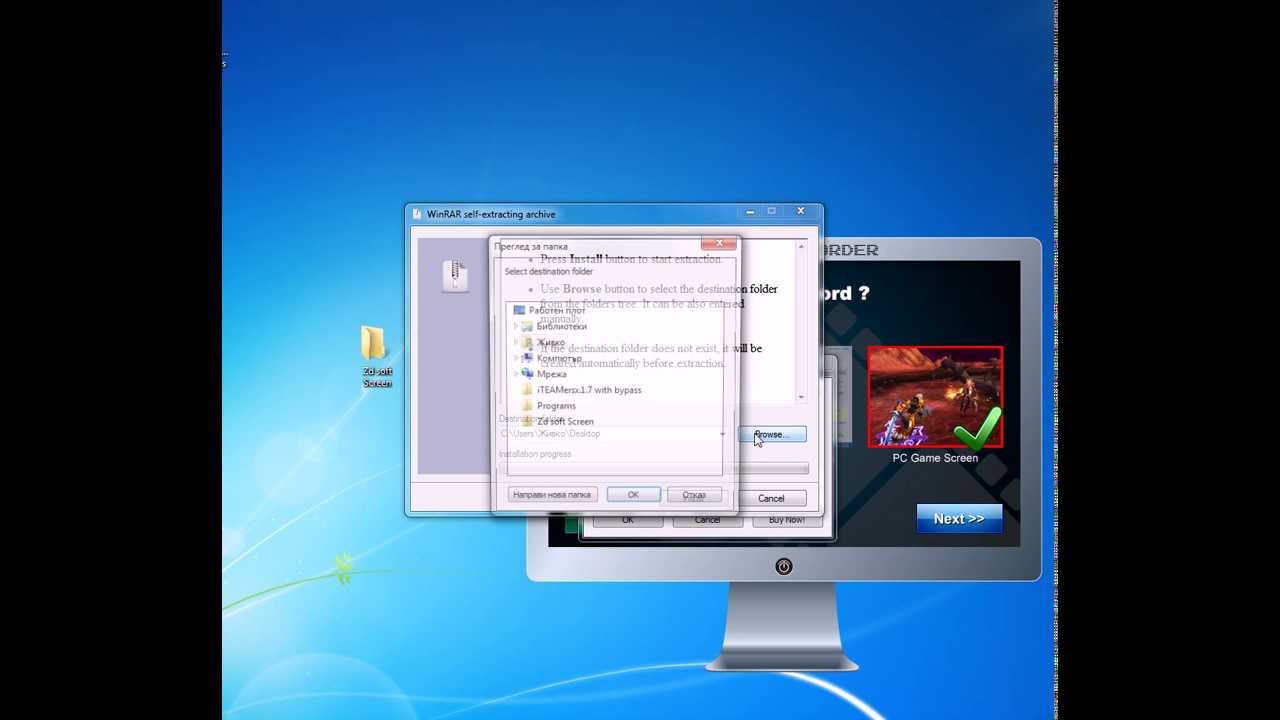Click Отказ in the folder browse dialog
The width and height of the screenshot is (1280, 720).
click(694, 495)
